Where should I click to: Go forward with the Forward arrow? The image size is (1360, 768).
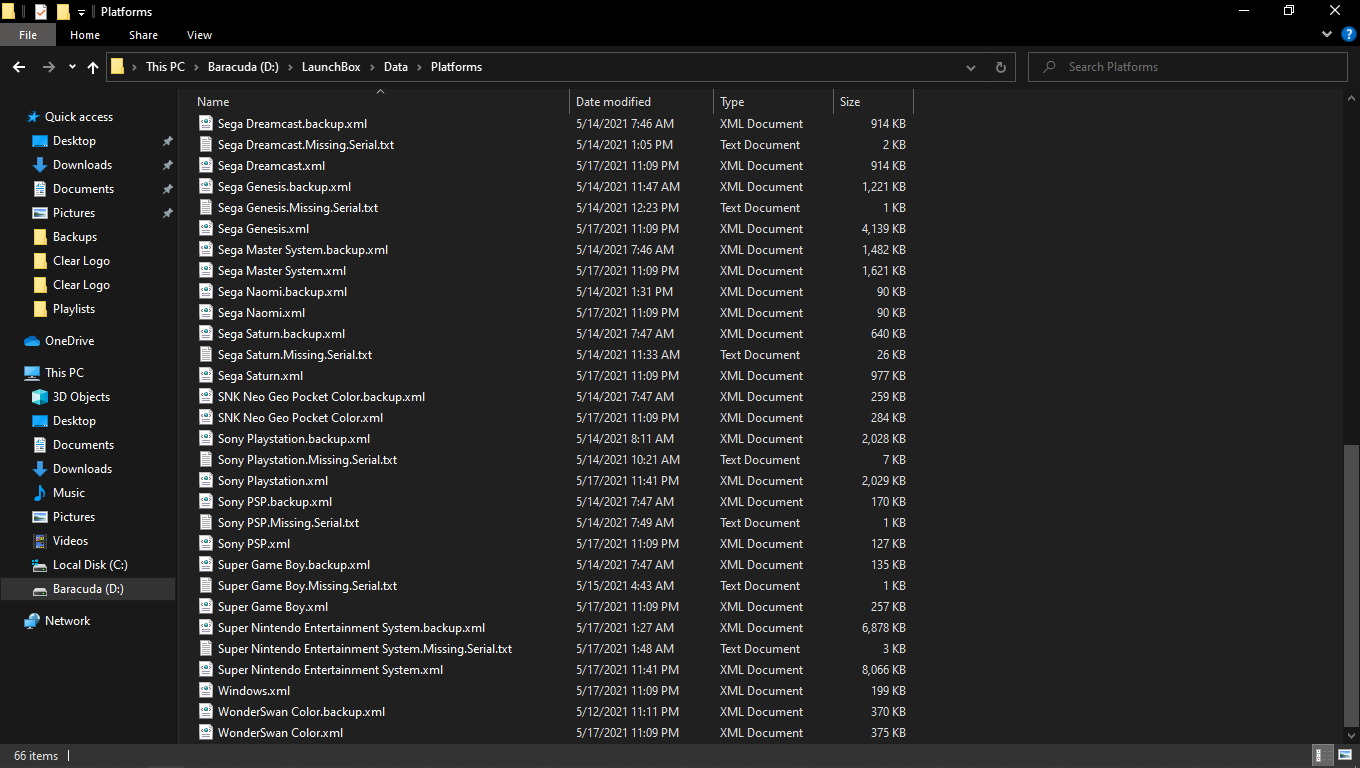pos(49,67)
